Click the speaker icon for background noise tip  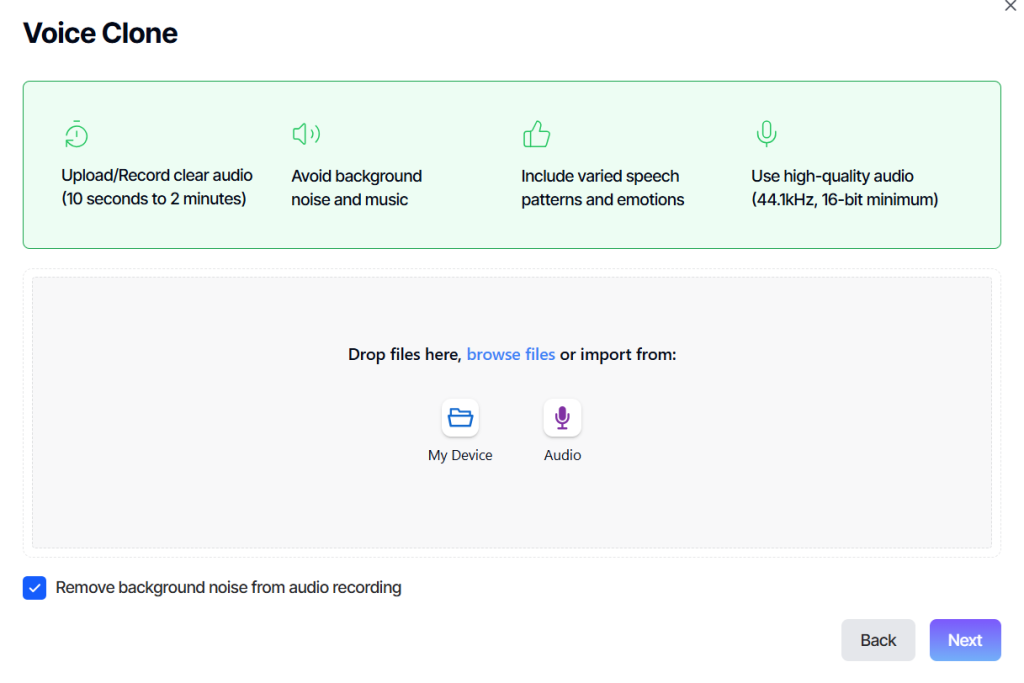pos(305,133)
